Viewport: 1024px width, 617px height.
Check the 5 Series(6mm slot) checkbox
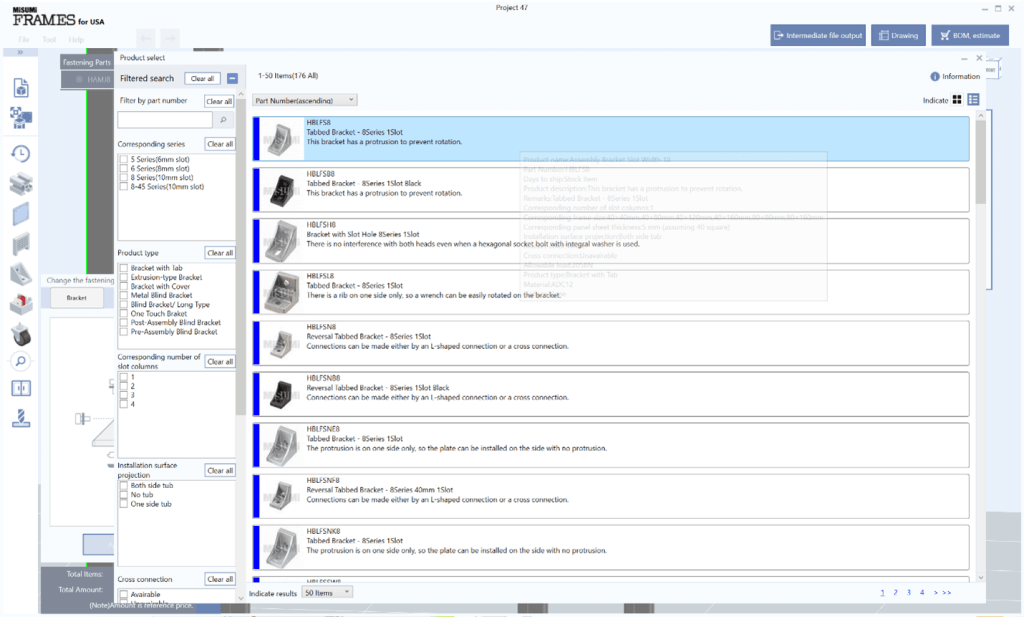pos(123,159)
